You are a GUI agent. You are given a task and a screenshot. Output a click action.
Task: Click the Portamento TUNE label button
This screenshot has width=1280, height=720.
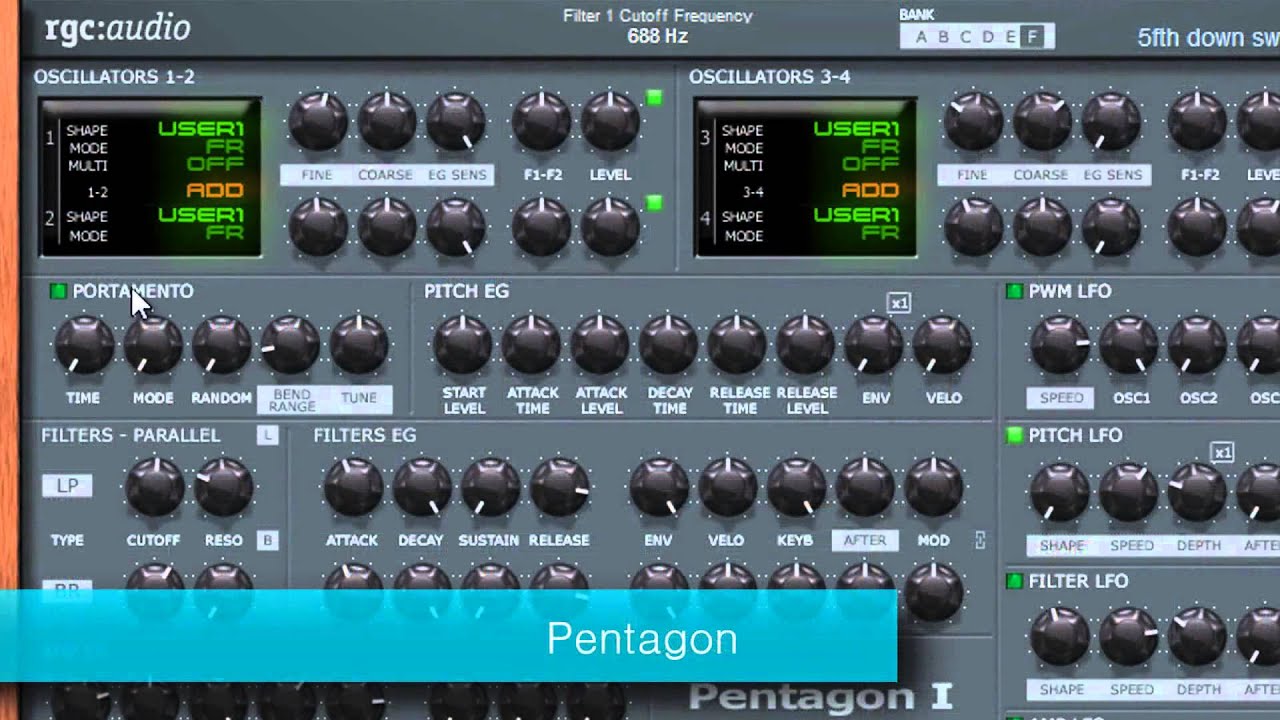pos(359,398)
